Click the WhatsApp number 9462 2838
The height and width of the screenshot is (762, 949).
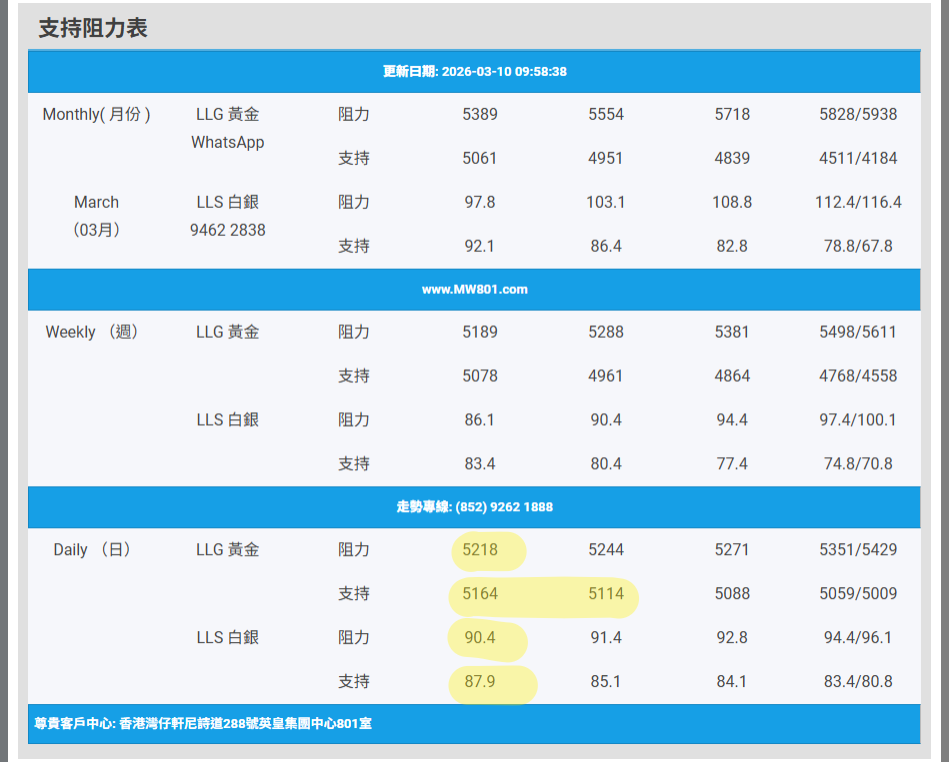pyautogui.click(x=227, y=230)
